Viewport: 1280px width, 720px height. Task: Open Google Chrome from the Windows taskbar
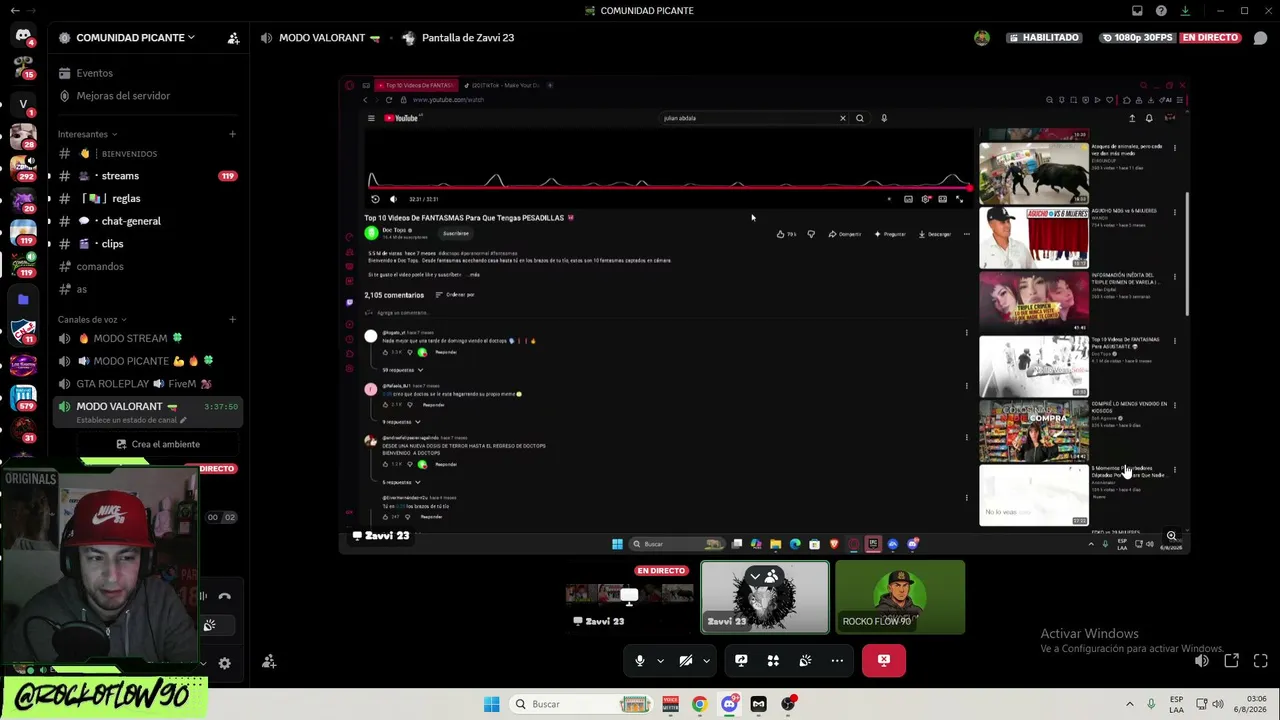[x=699, y=704]
